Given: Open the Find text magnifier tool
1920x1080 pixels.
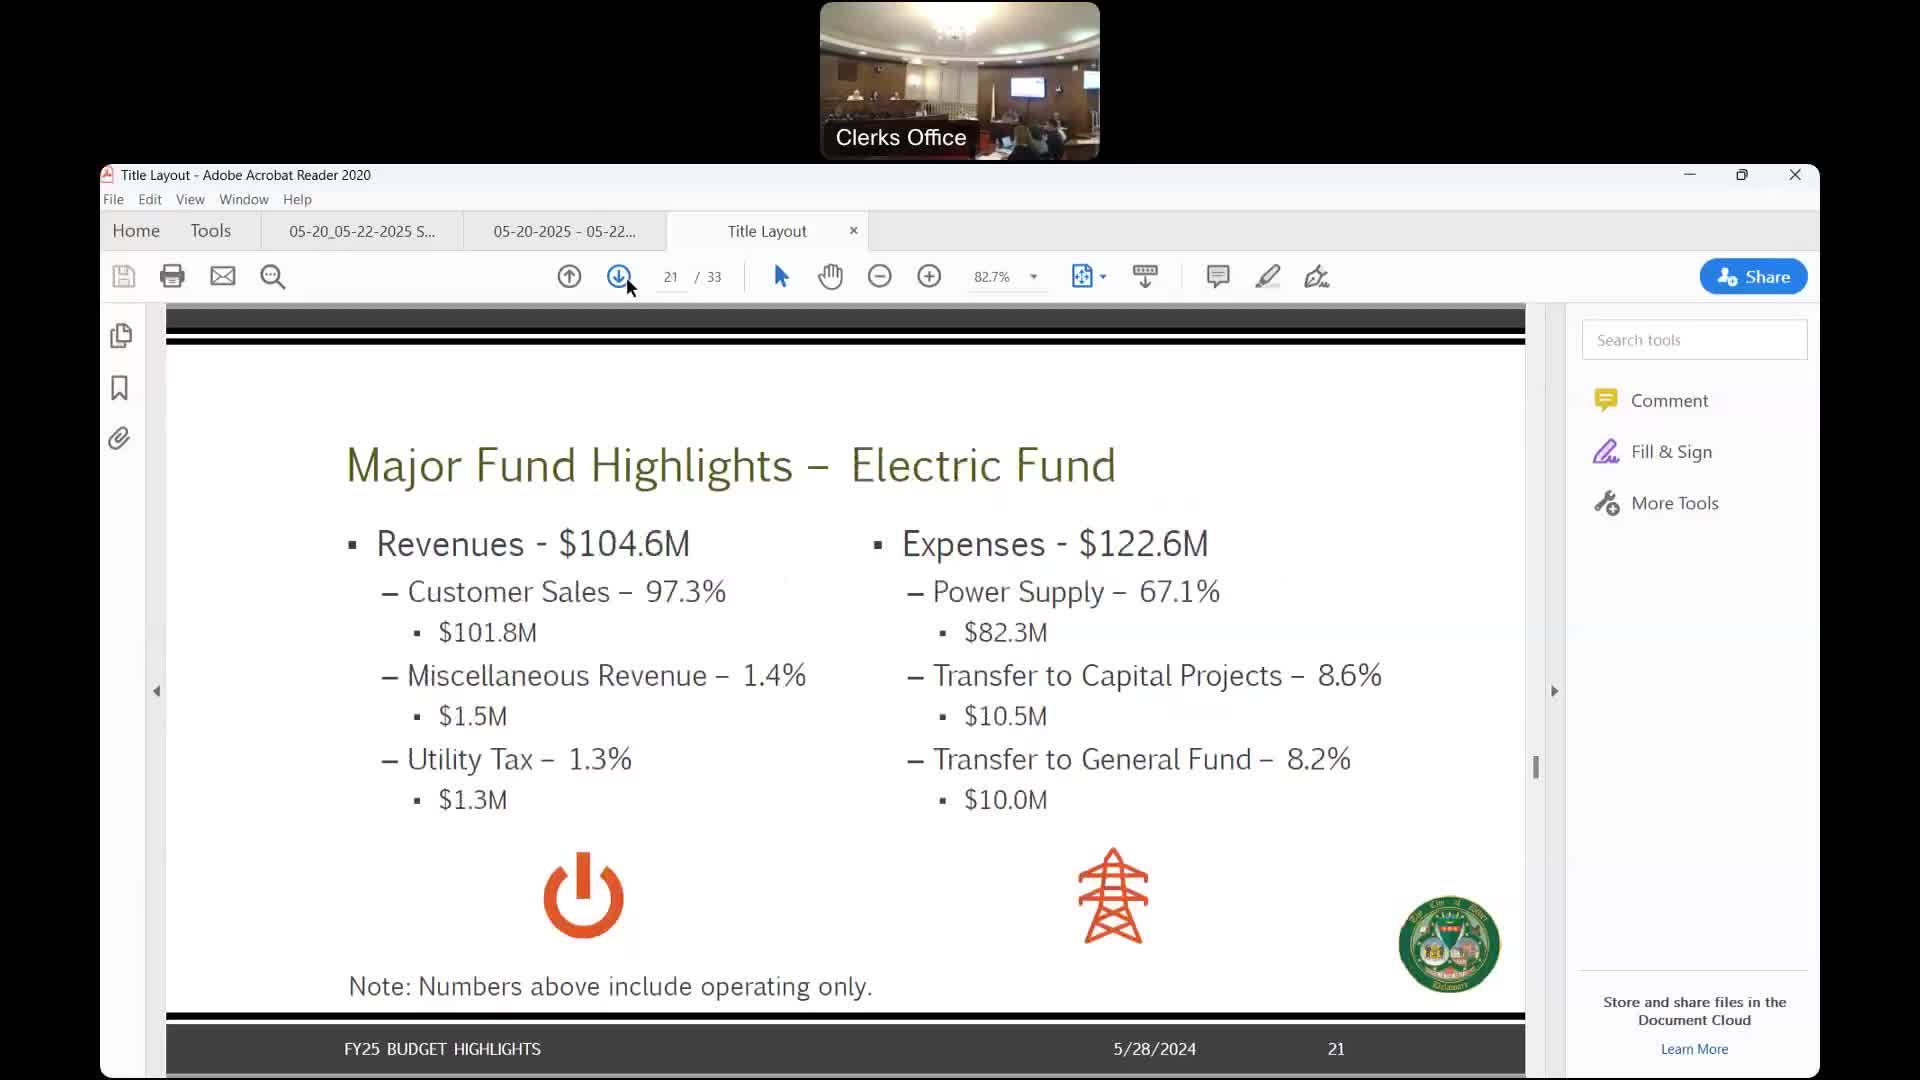Looking at the screenshot, I should point(272,276).
